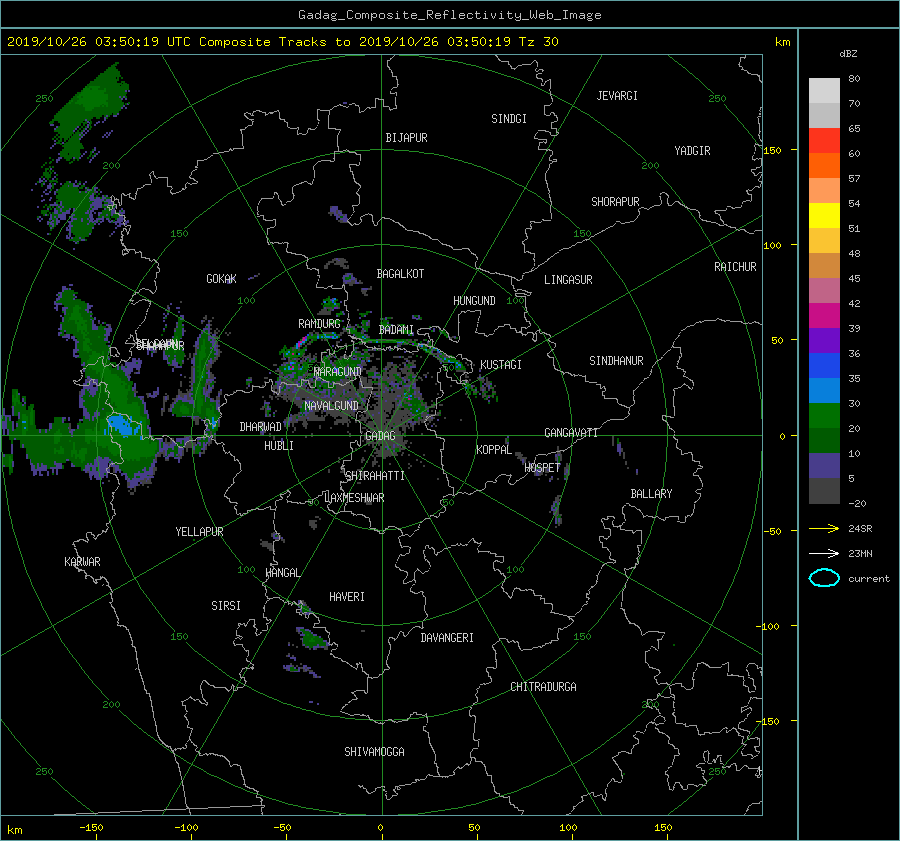Click the SHIVAMOGGA city label
900x841 pixels.
click(374, 751)
